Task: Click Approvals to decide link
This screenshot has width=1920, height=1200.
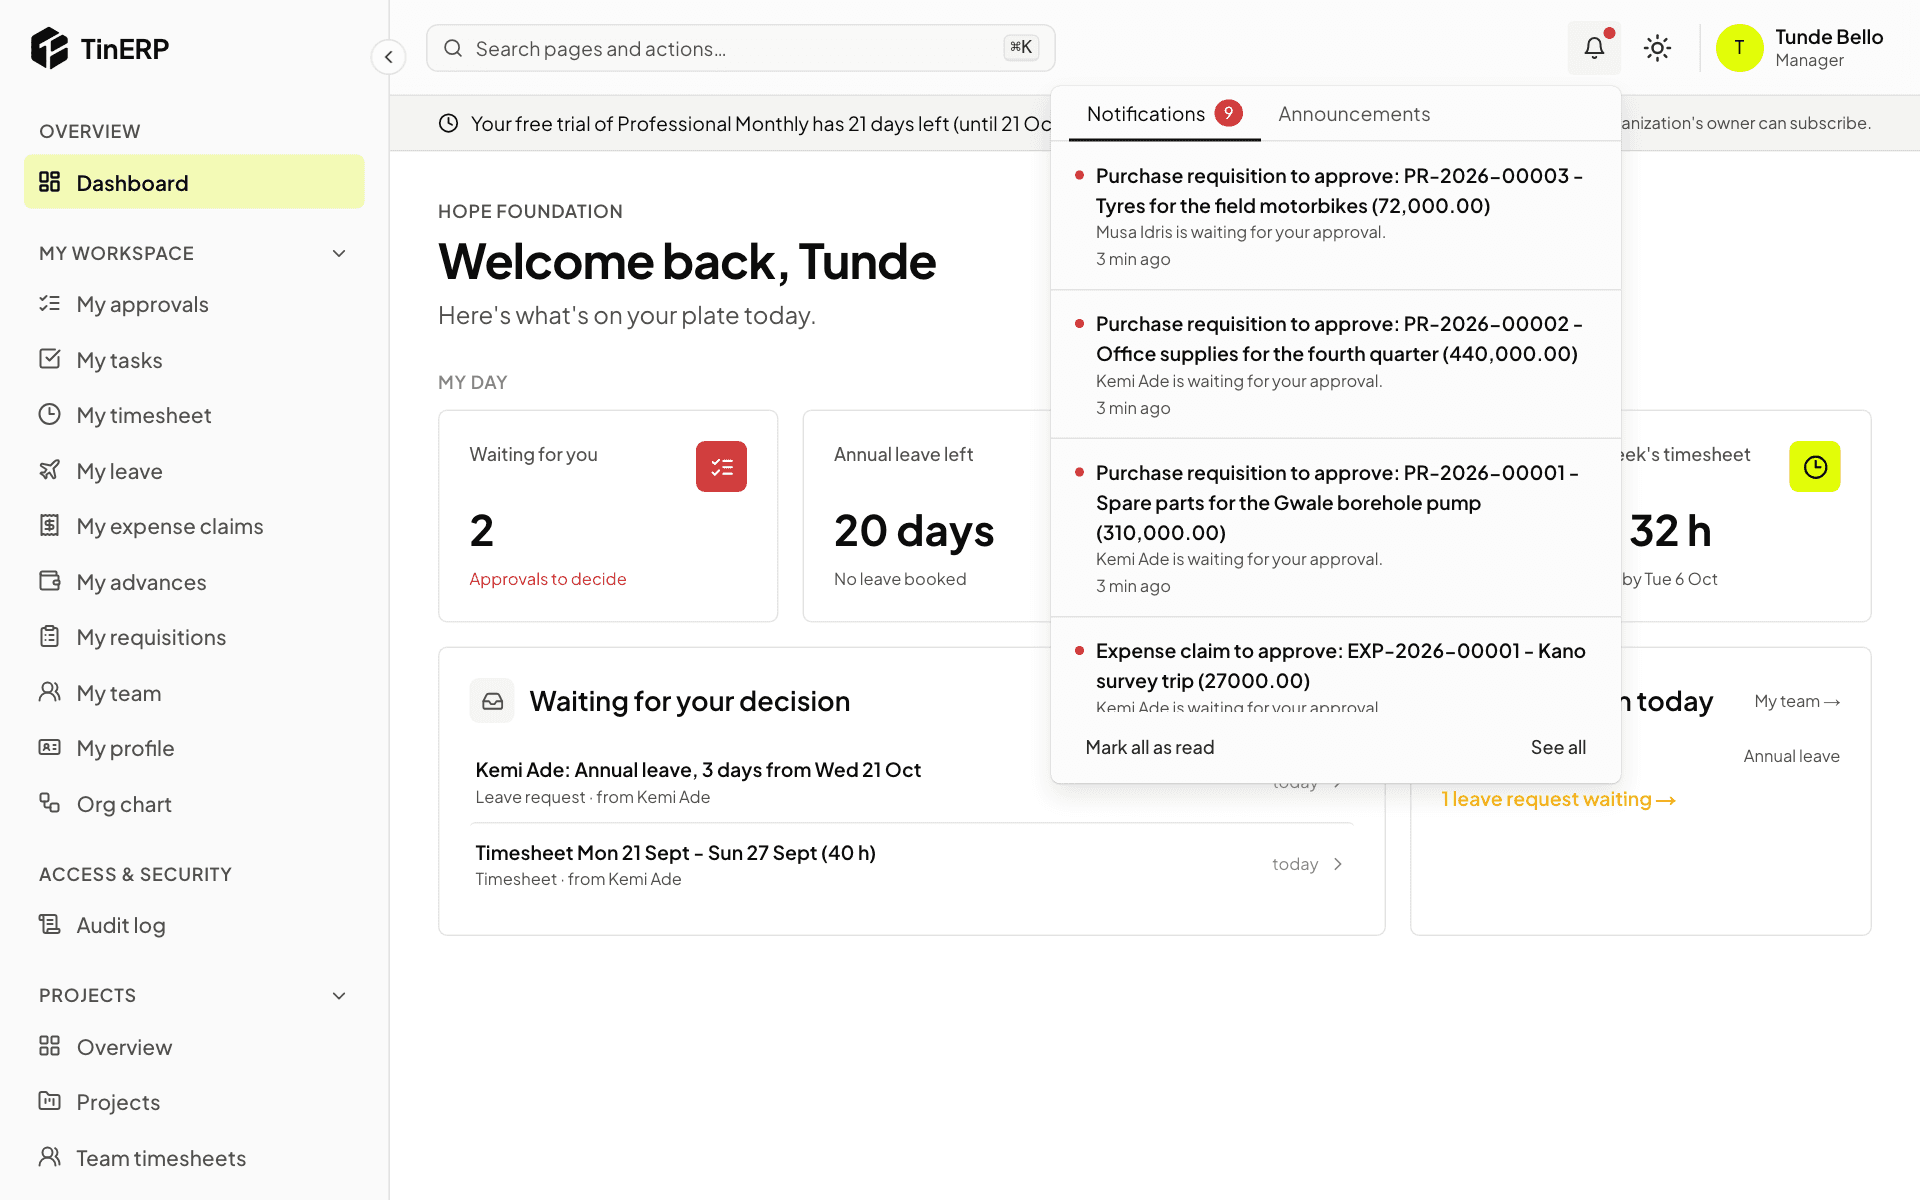Action: point(548,579)
